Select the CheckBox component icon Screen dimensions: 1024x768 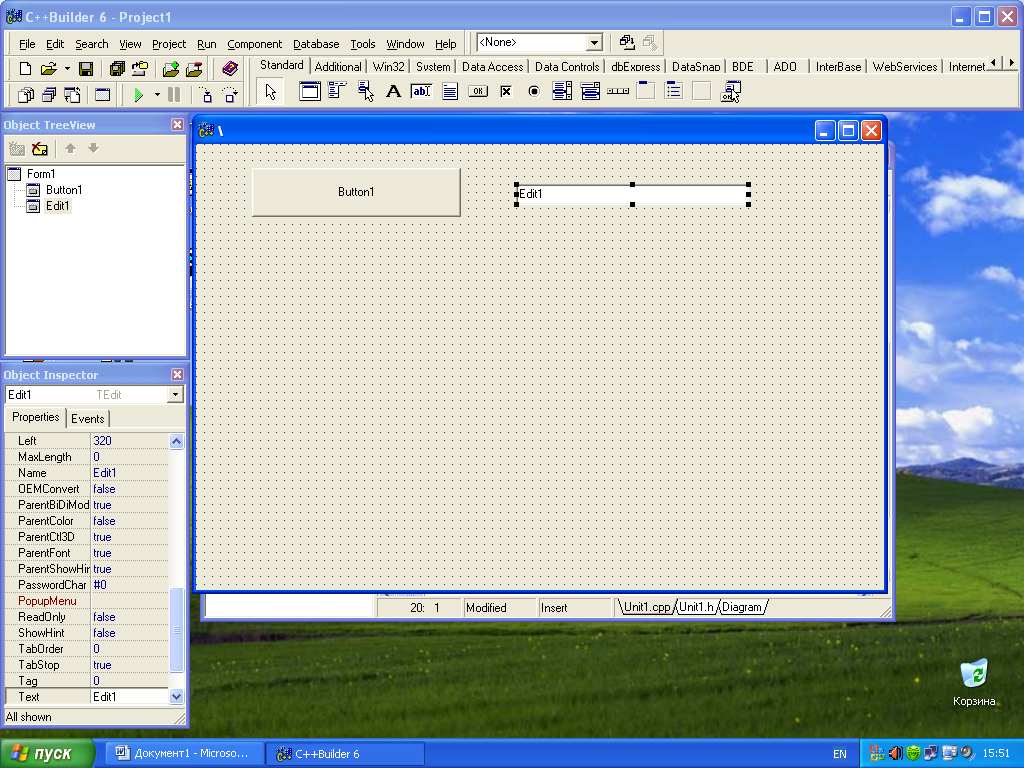tap(506, 91)
